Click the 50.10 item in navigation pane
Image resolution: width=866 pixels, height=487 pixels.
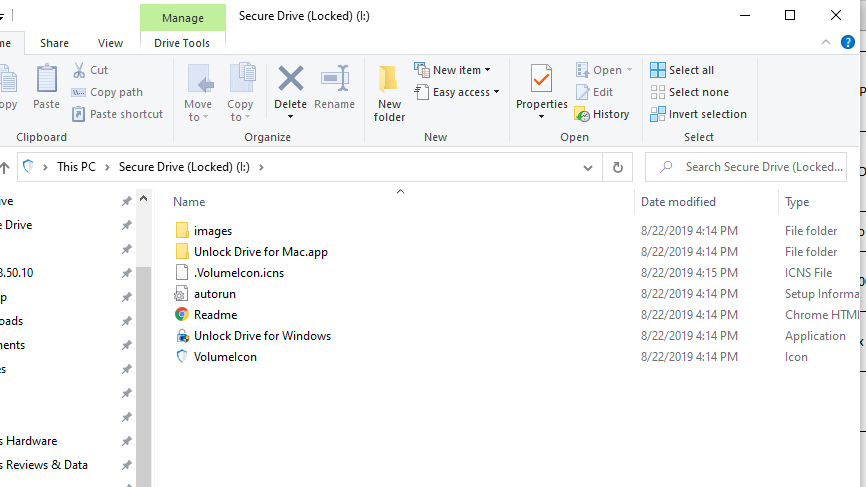point(17,273)
